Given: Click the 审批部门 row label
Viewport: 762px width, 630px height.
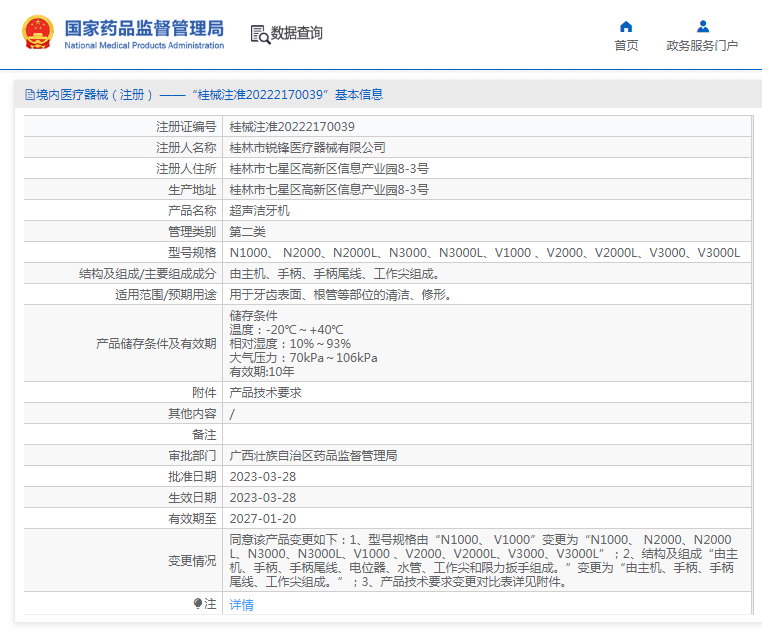Looking at the screenshot, I should coord(192,455).
